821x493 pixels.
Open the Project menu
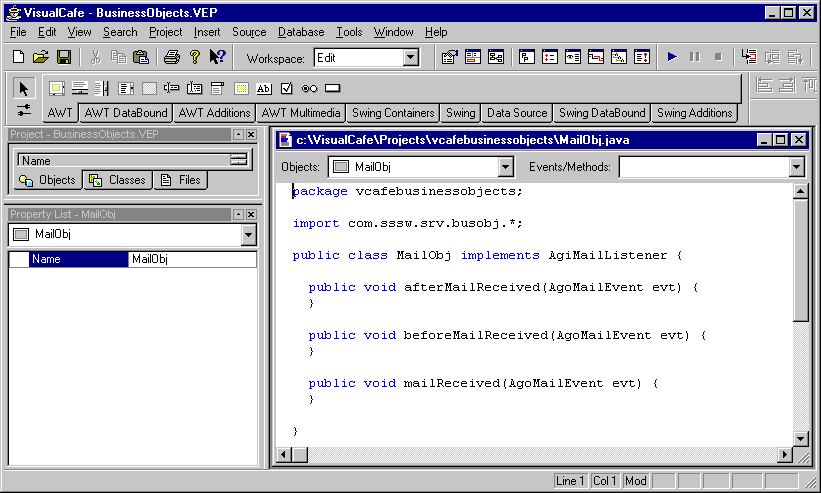165,32
